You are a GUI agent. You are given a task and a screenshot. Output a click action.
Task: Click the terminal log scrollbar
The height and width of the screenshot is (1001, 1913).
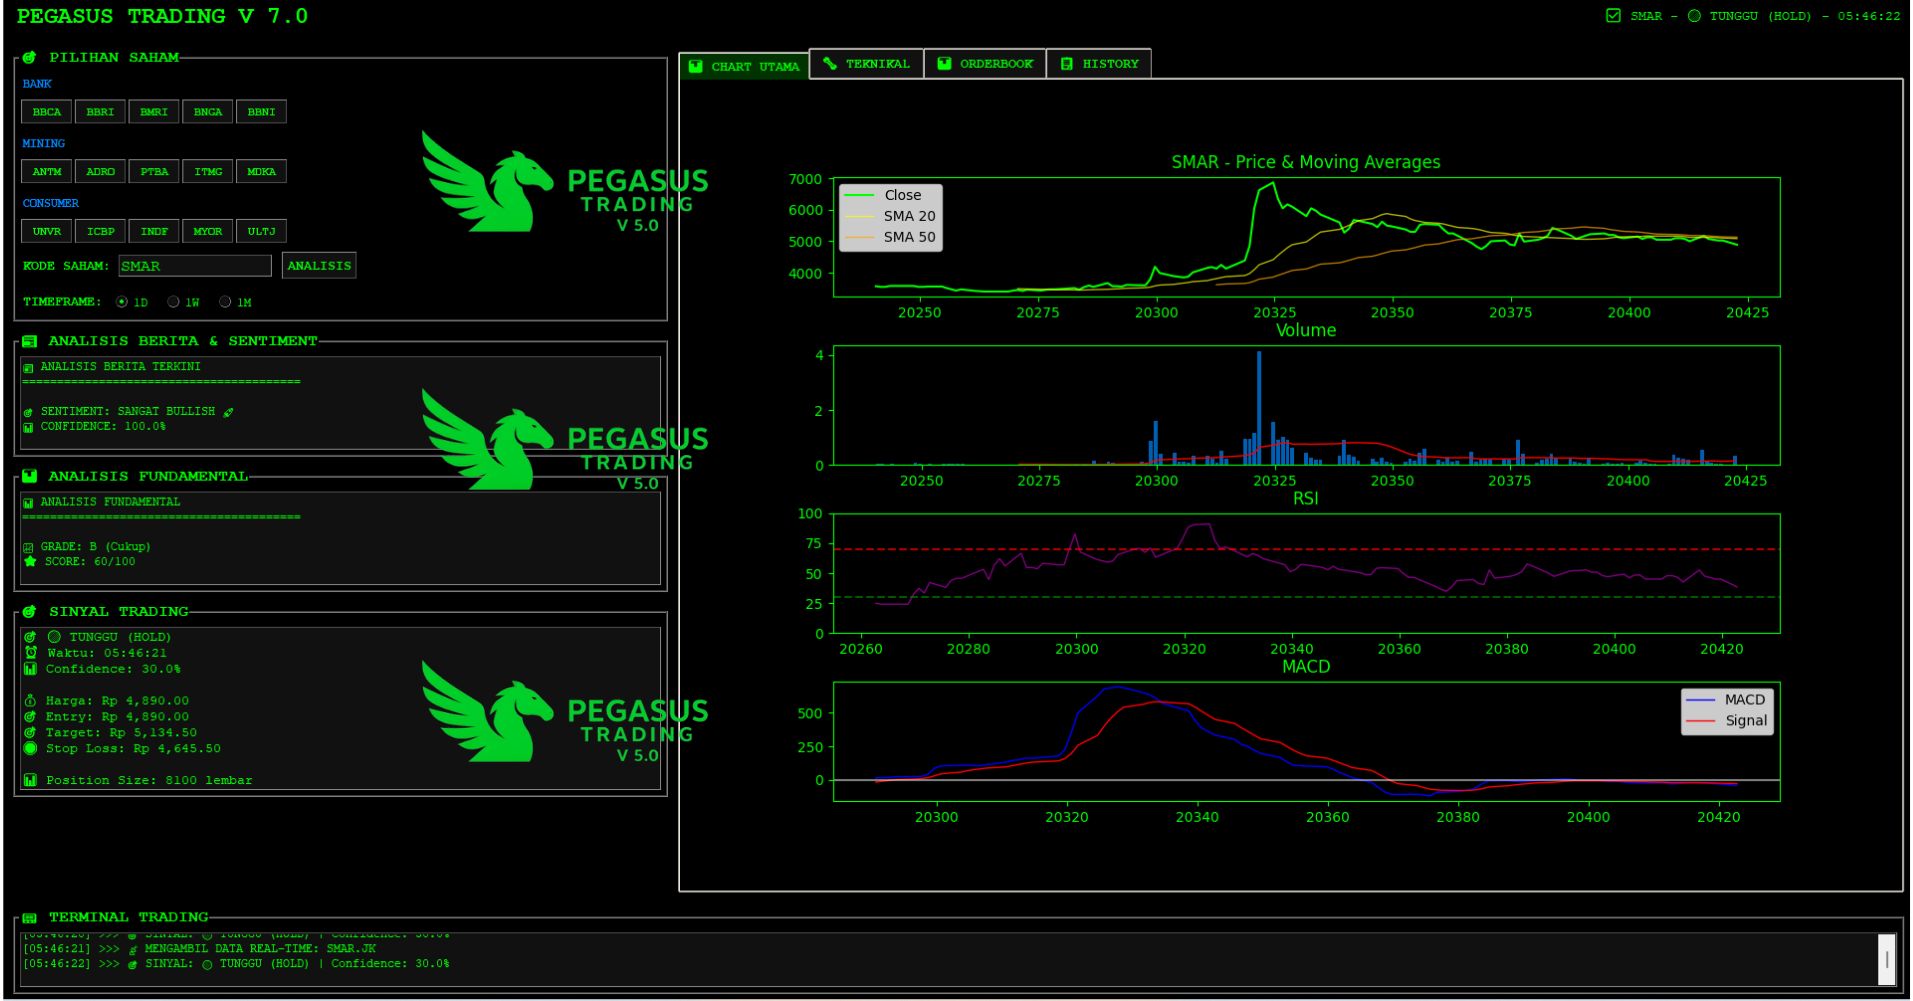click(x=1886, y=960)
